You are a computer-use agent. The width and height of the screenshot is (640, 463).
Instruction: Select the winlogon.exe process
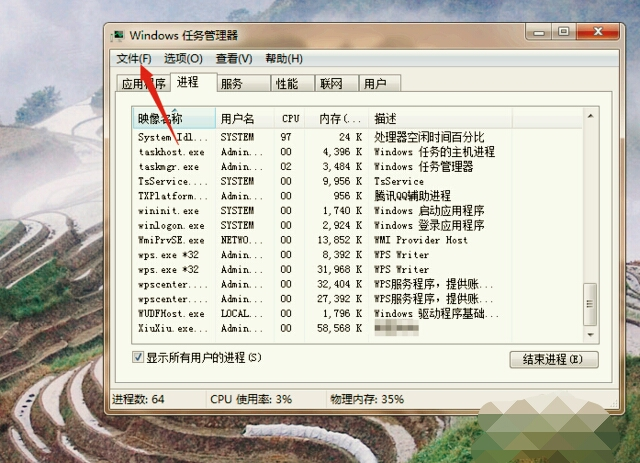(358, 225)
